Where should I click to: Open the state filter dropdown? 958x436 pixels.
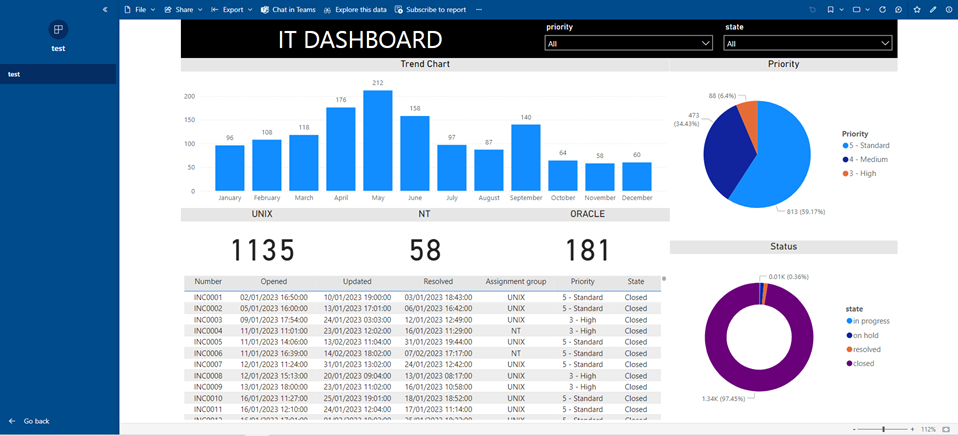808,43
